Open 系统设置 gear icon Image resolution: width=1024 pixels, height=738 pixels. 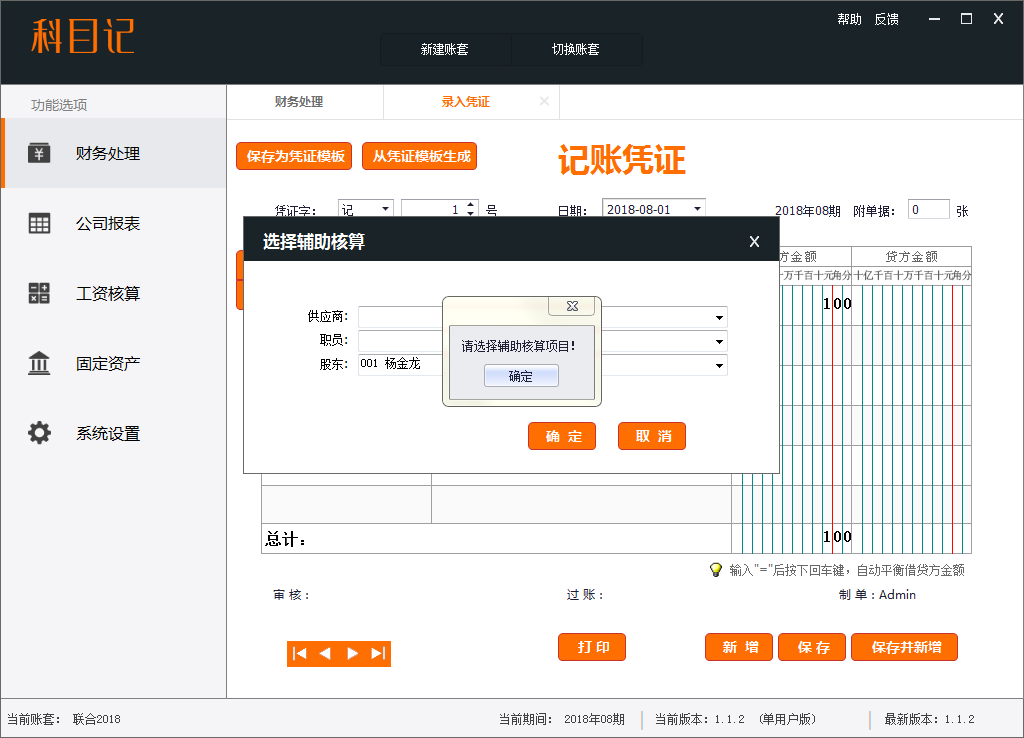pos(39,434)
